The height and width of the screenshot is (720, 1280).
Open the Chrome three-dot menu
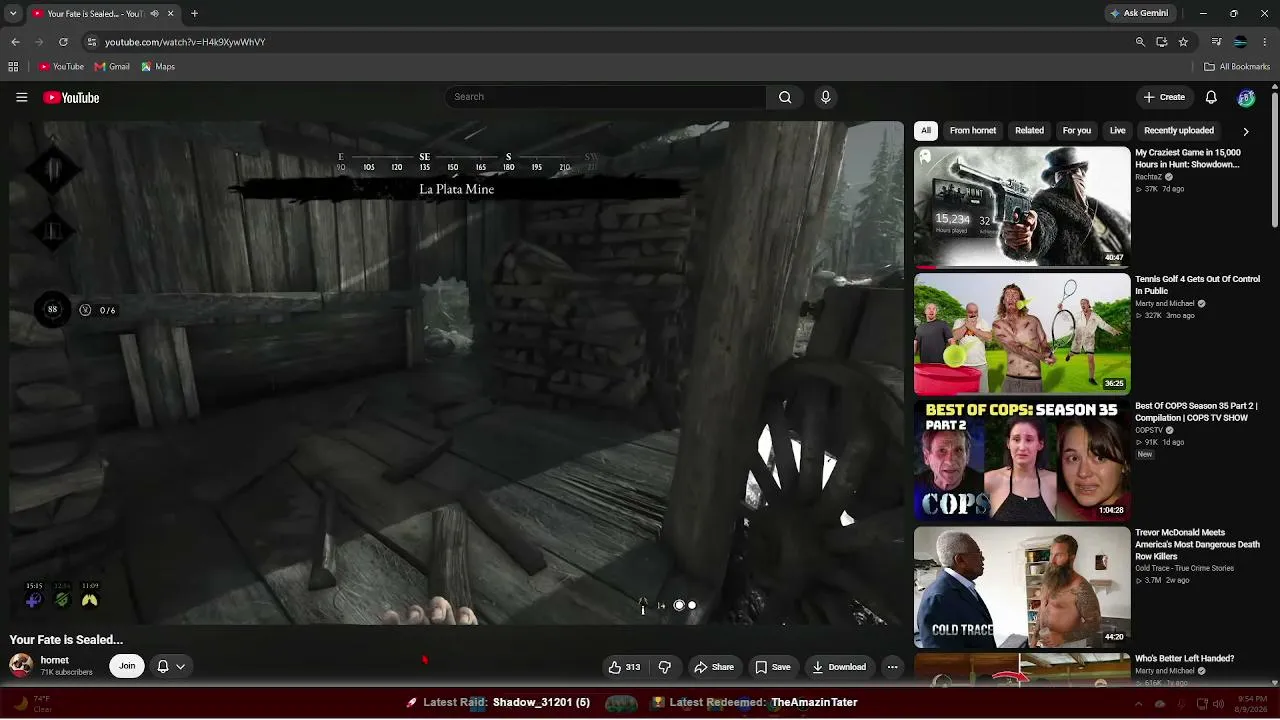(1265, 42)
